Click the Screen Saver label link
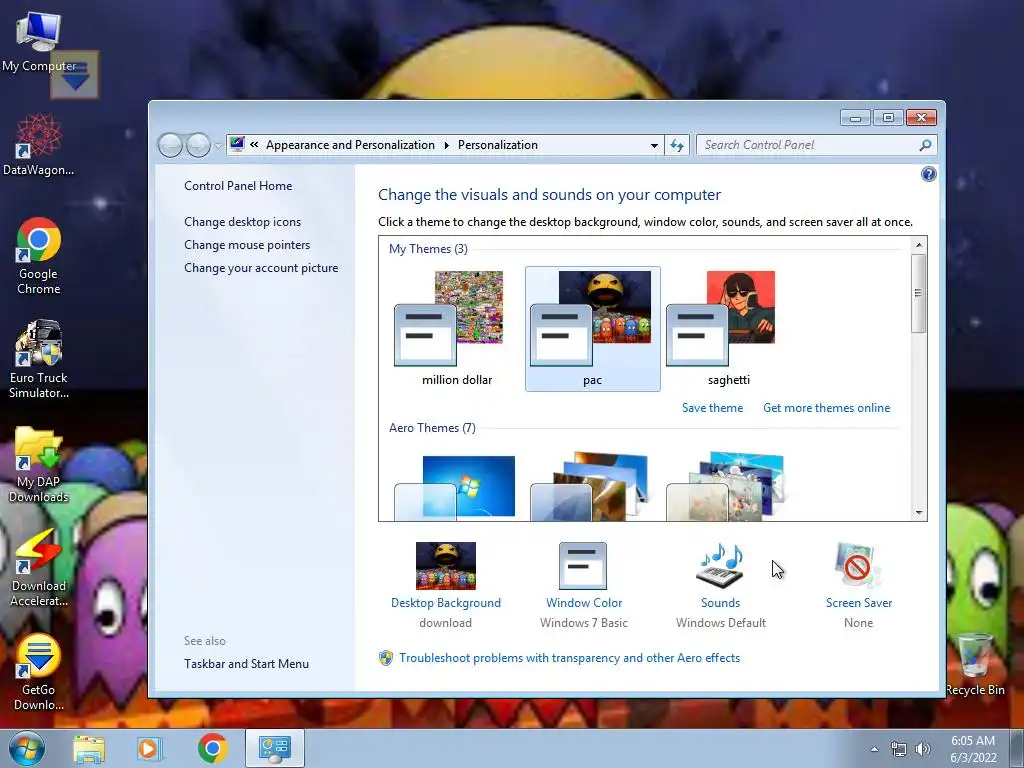 [859, 603]
